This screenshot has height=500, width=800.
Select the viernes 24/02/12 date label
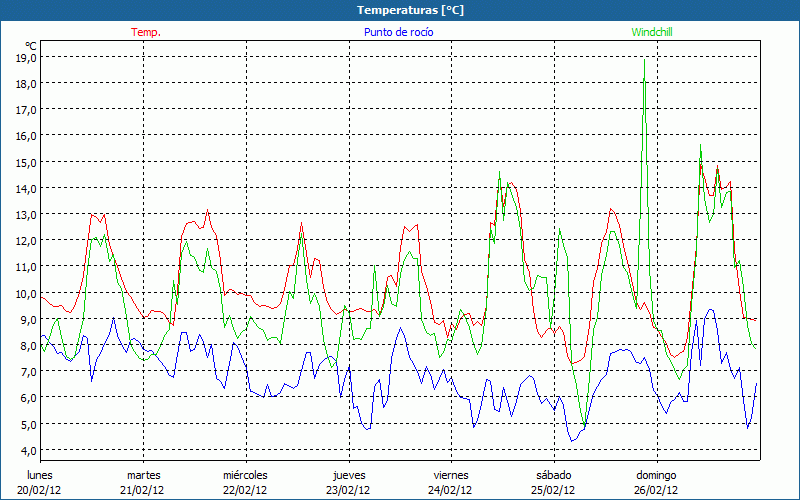point(450,482)
